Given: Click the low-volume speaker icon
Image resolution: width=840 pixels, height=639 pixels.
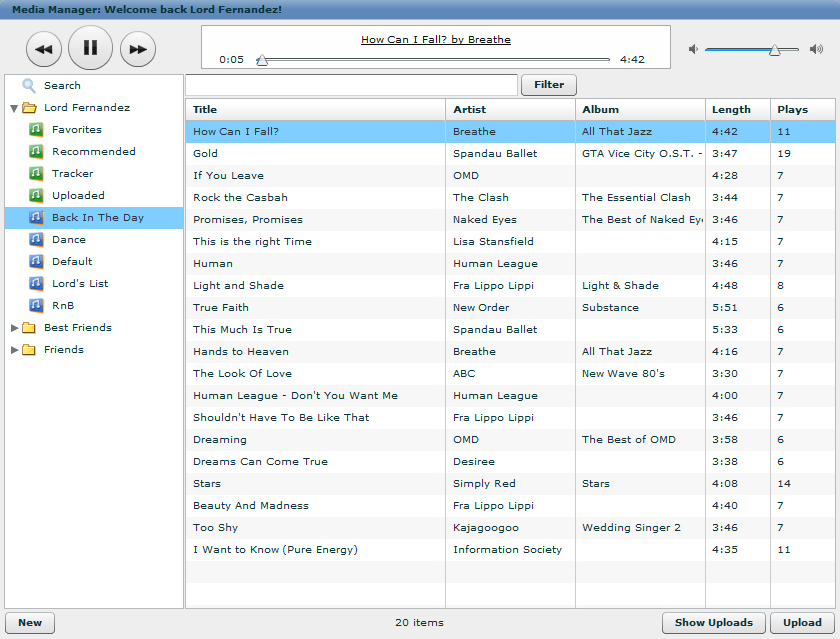Looking at the screenshot, I should [693, 49].
